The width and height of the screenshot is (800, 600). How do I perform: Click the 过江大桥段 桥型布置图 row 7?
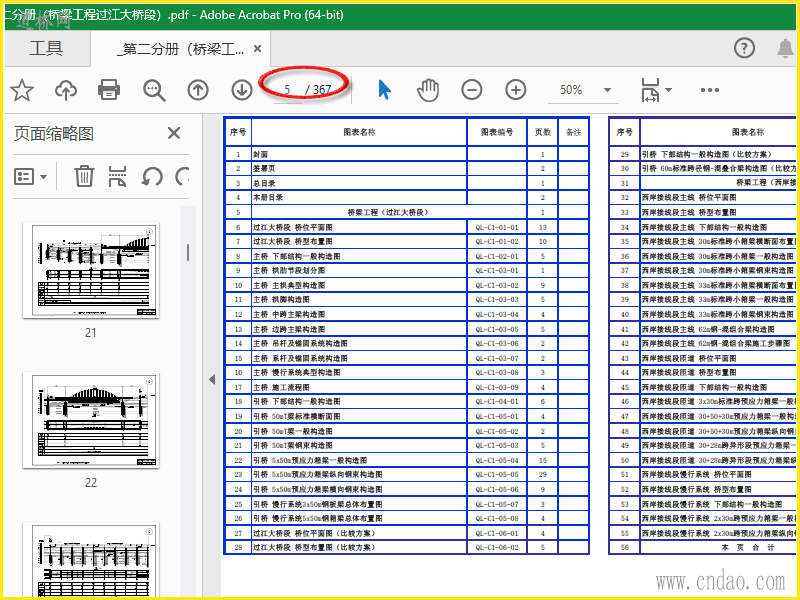(x=407, y=241)
